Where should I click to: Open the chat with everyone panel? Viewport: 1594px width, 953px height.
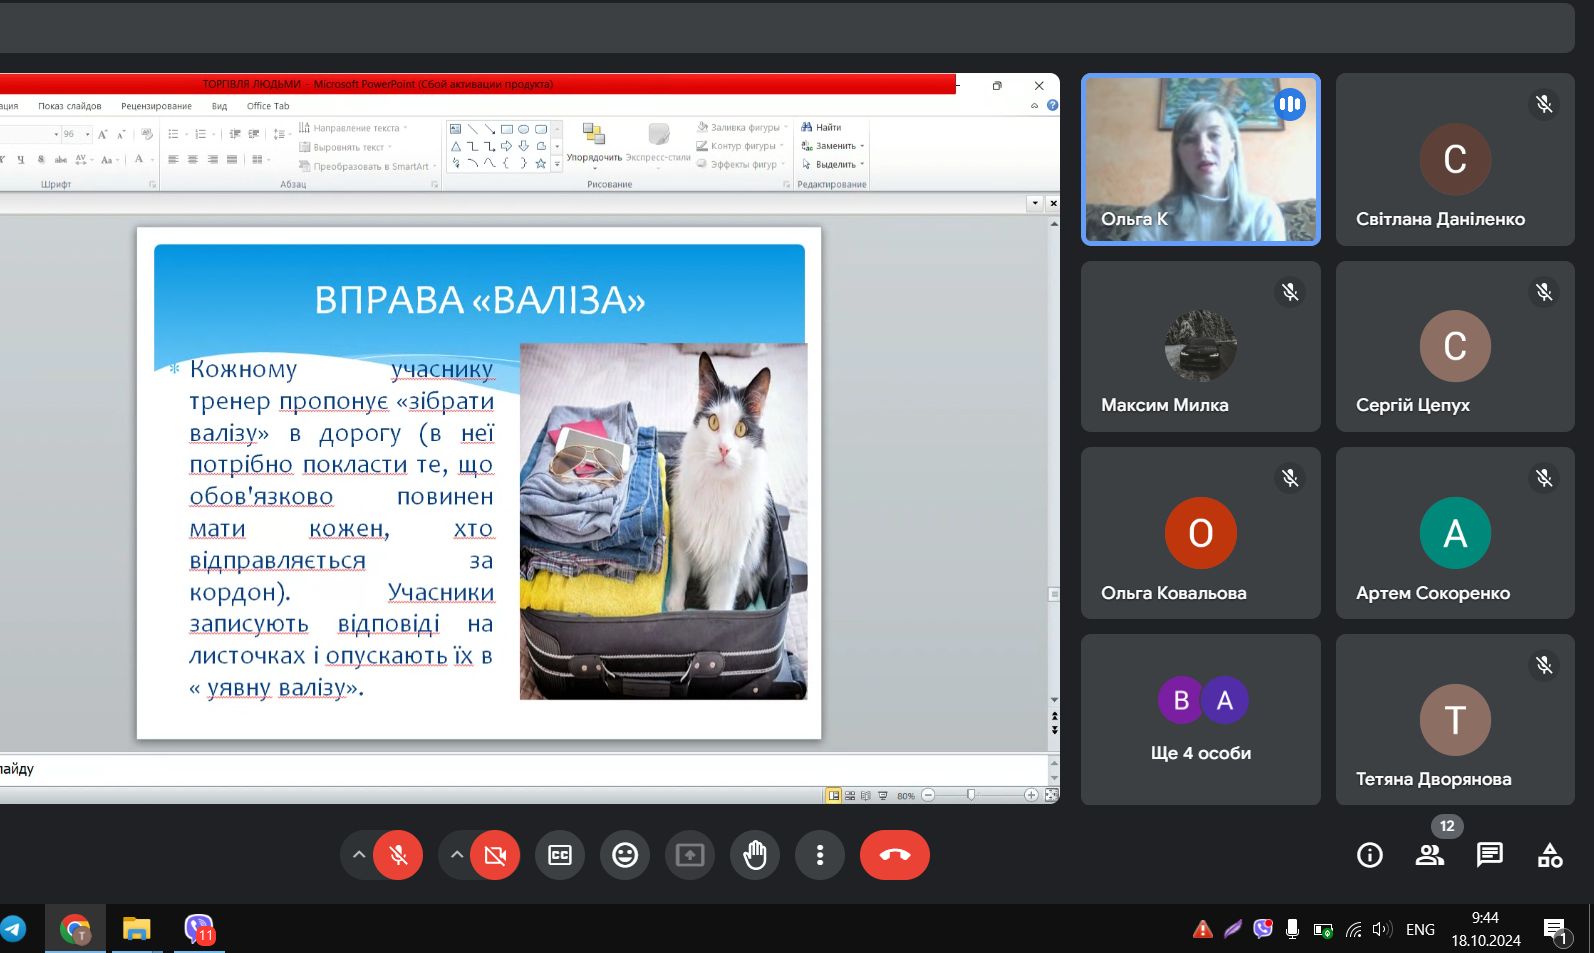point(1489,855)
